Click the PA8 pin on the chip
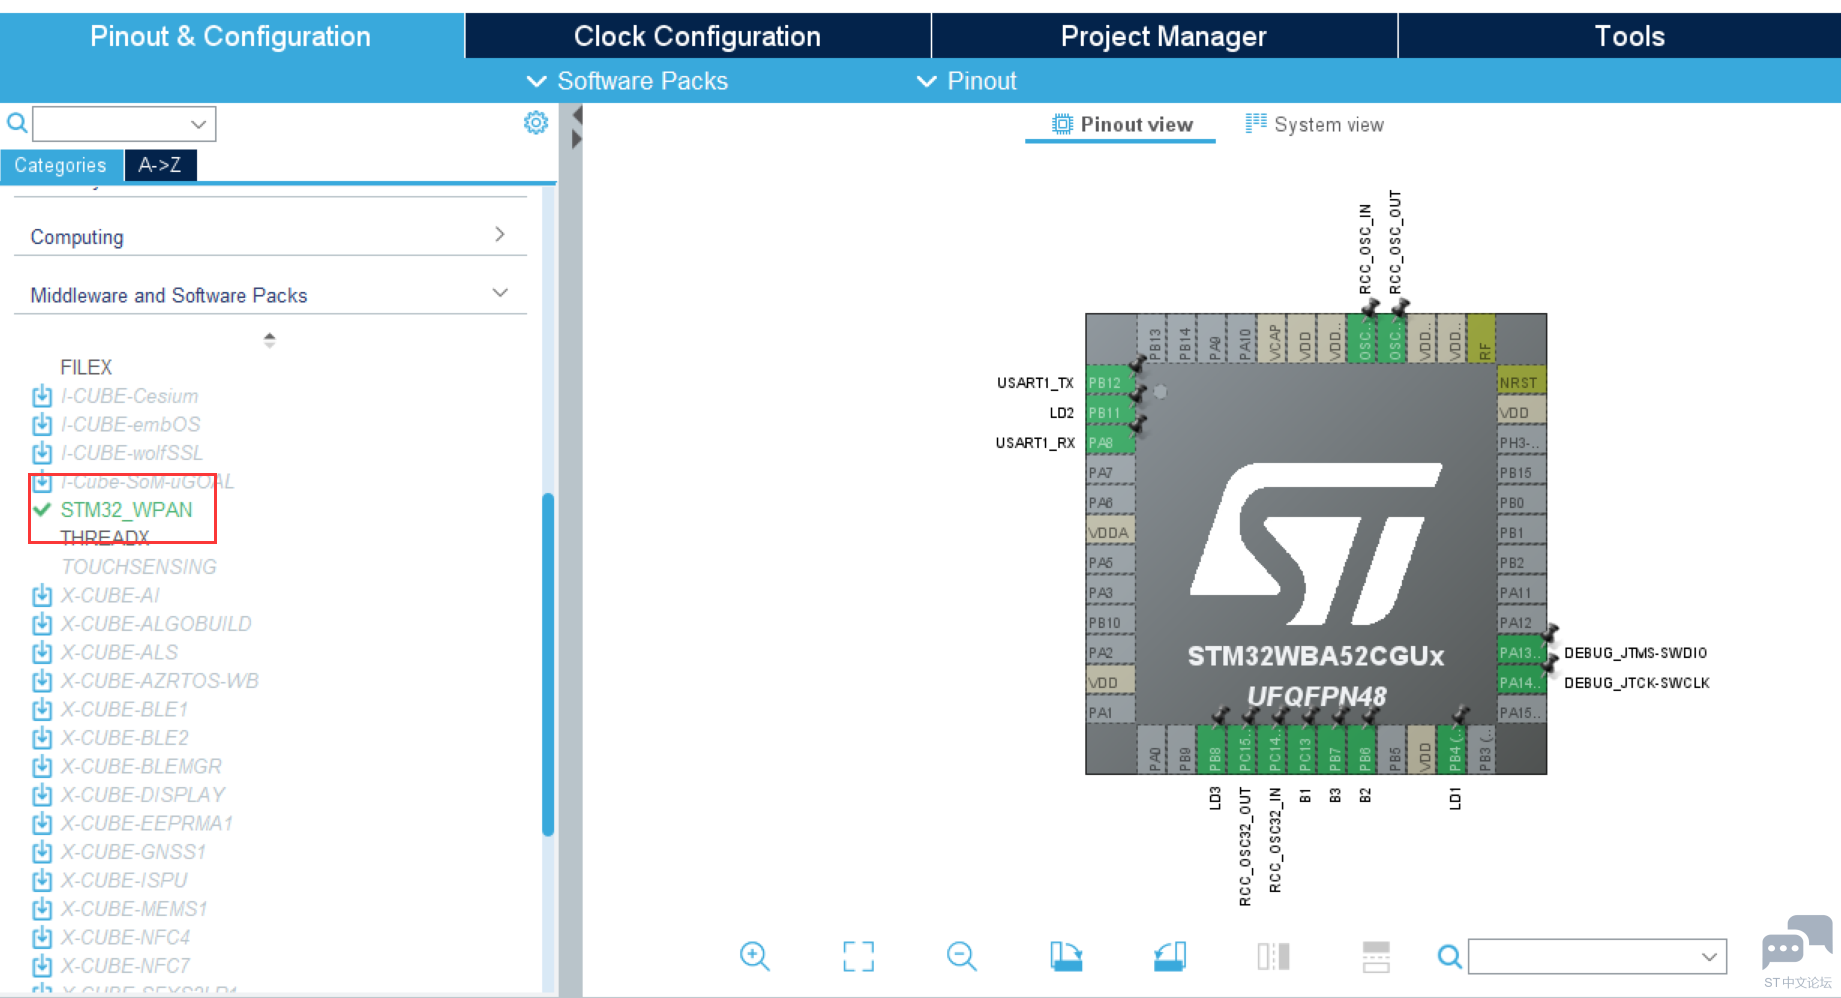 pyautogui.click(x=1110, y=443)
